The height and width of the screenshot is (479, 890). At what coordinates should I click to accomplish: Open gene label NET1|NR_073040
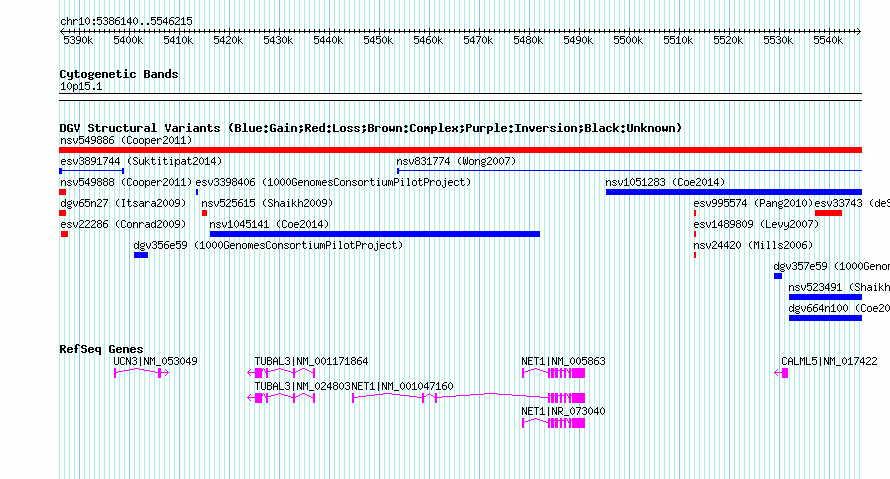(x=563, y=411)
